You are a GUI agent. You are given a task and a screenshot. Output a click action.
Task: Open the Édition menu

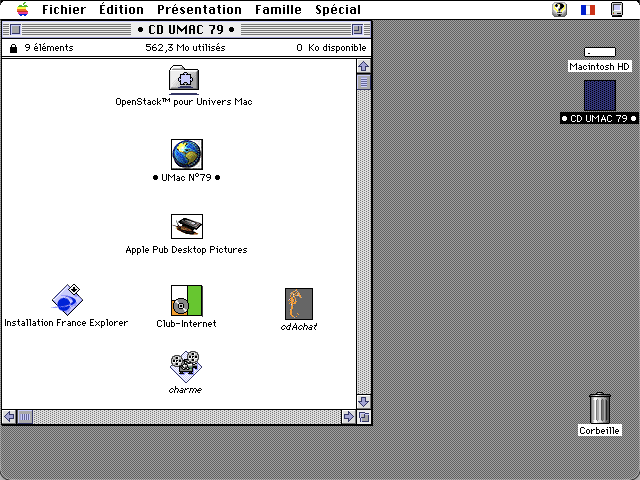point(122,9)
